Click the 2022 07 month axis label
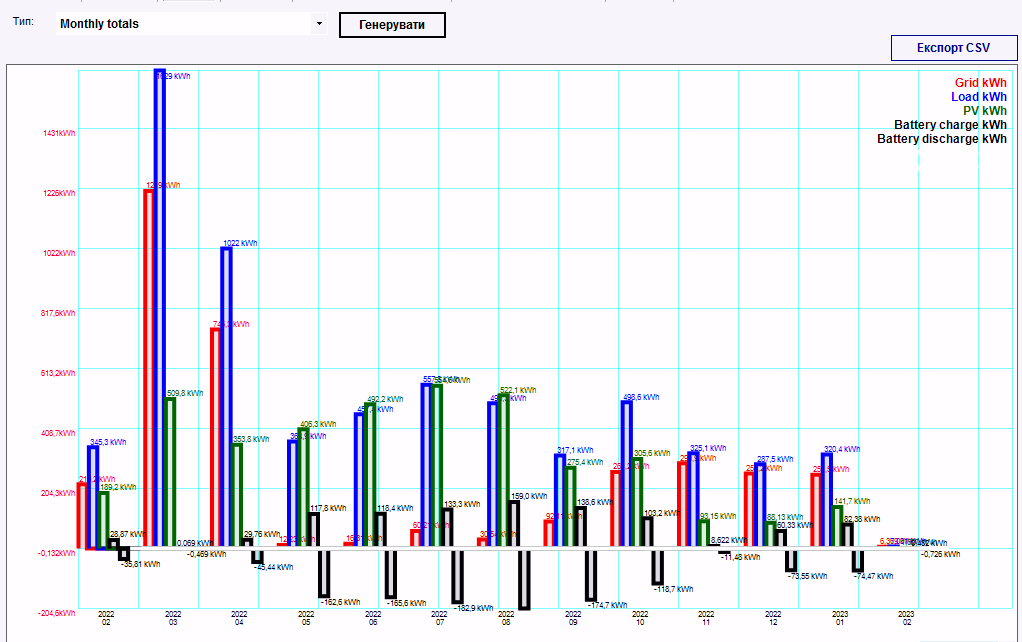 (x=439, y=618)
